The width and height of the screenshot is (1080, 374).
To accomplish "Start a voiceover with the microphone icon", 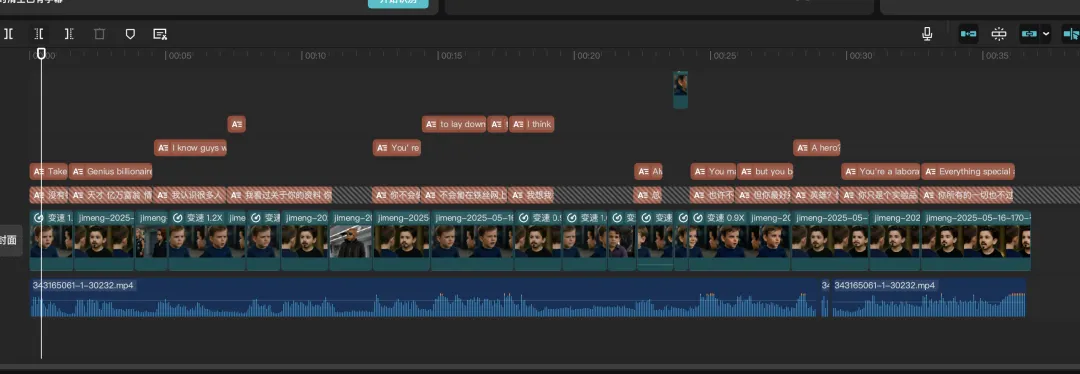I will [927, 34].
